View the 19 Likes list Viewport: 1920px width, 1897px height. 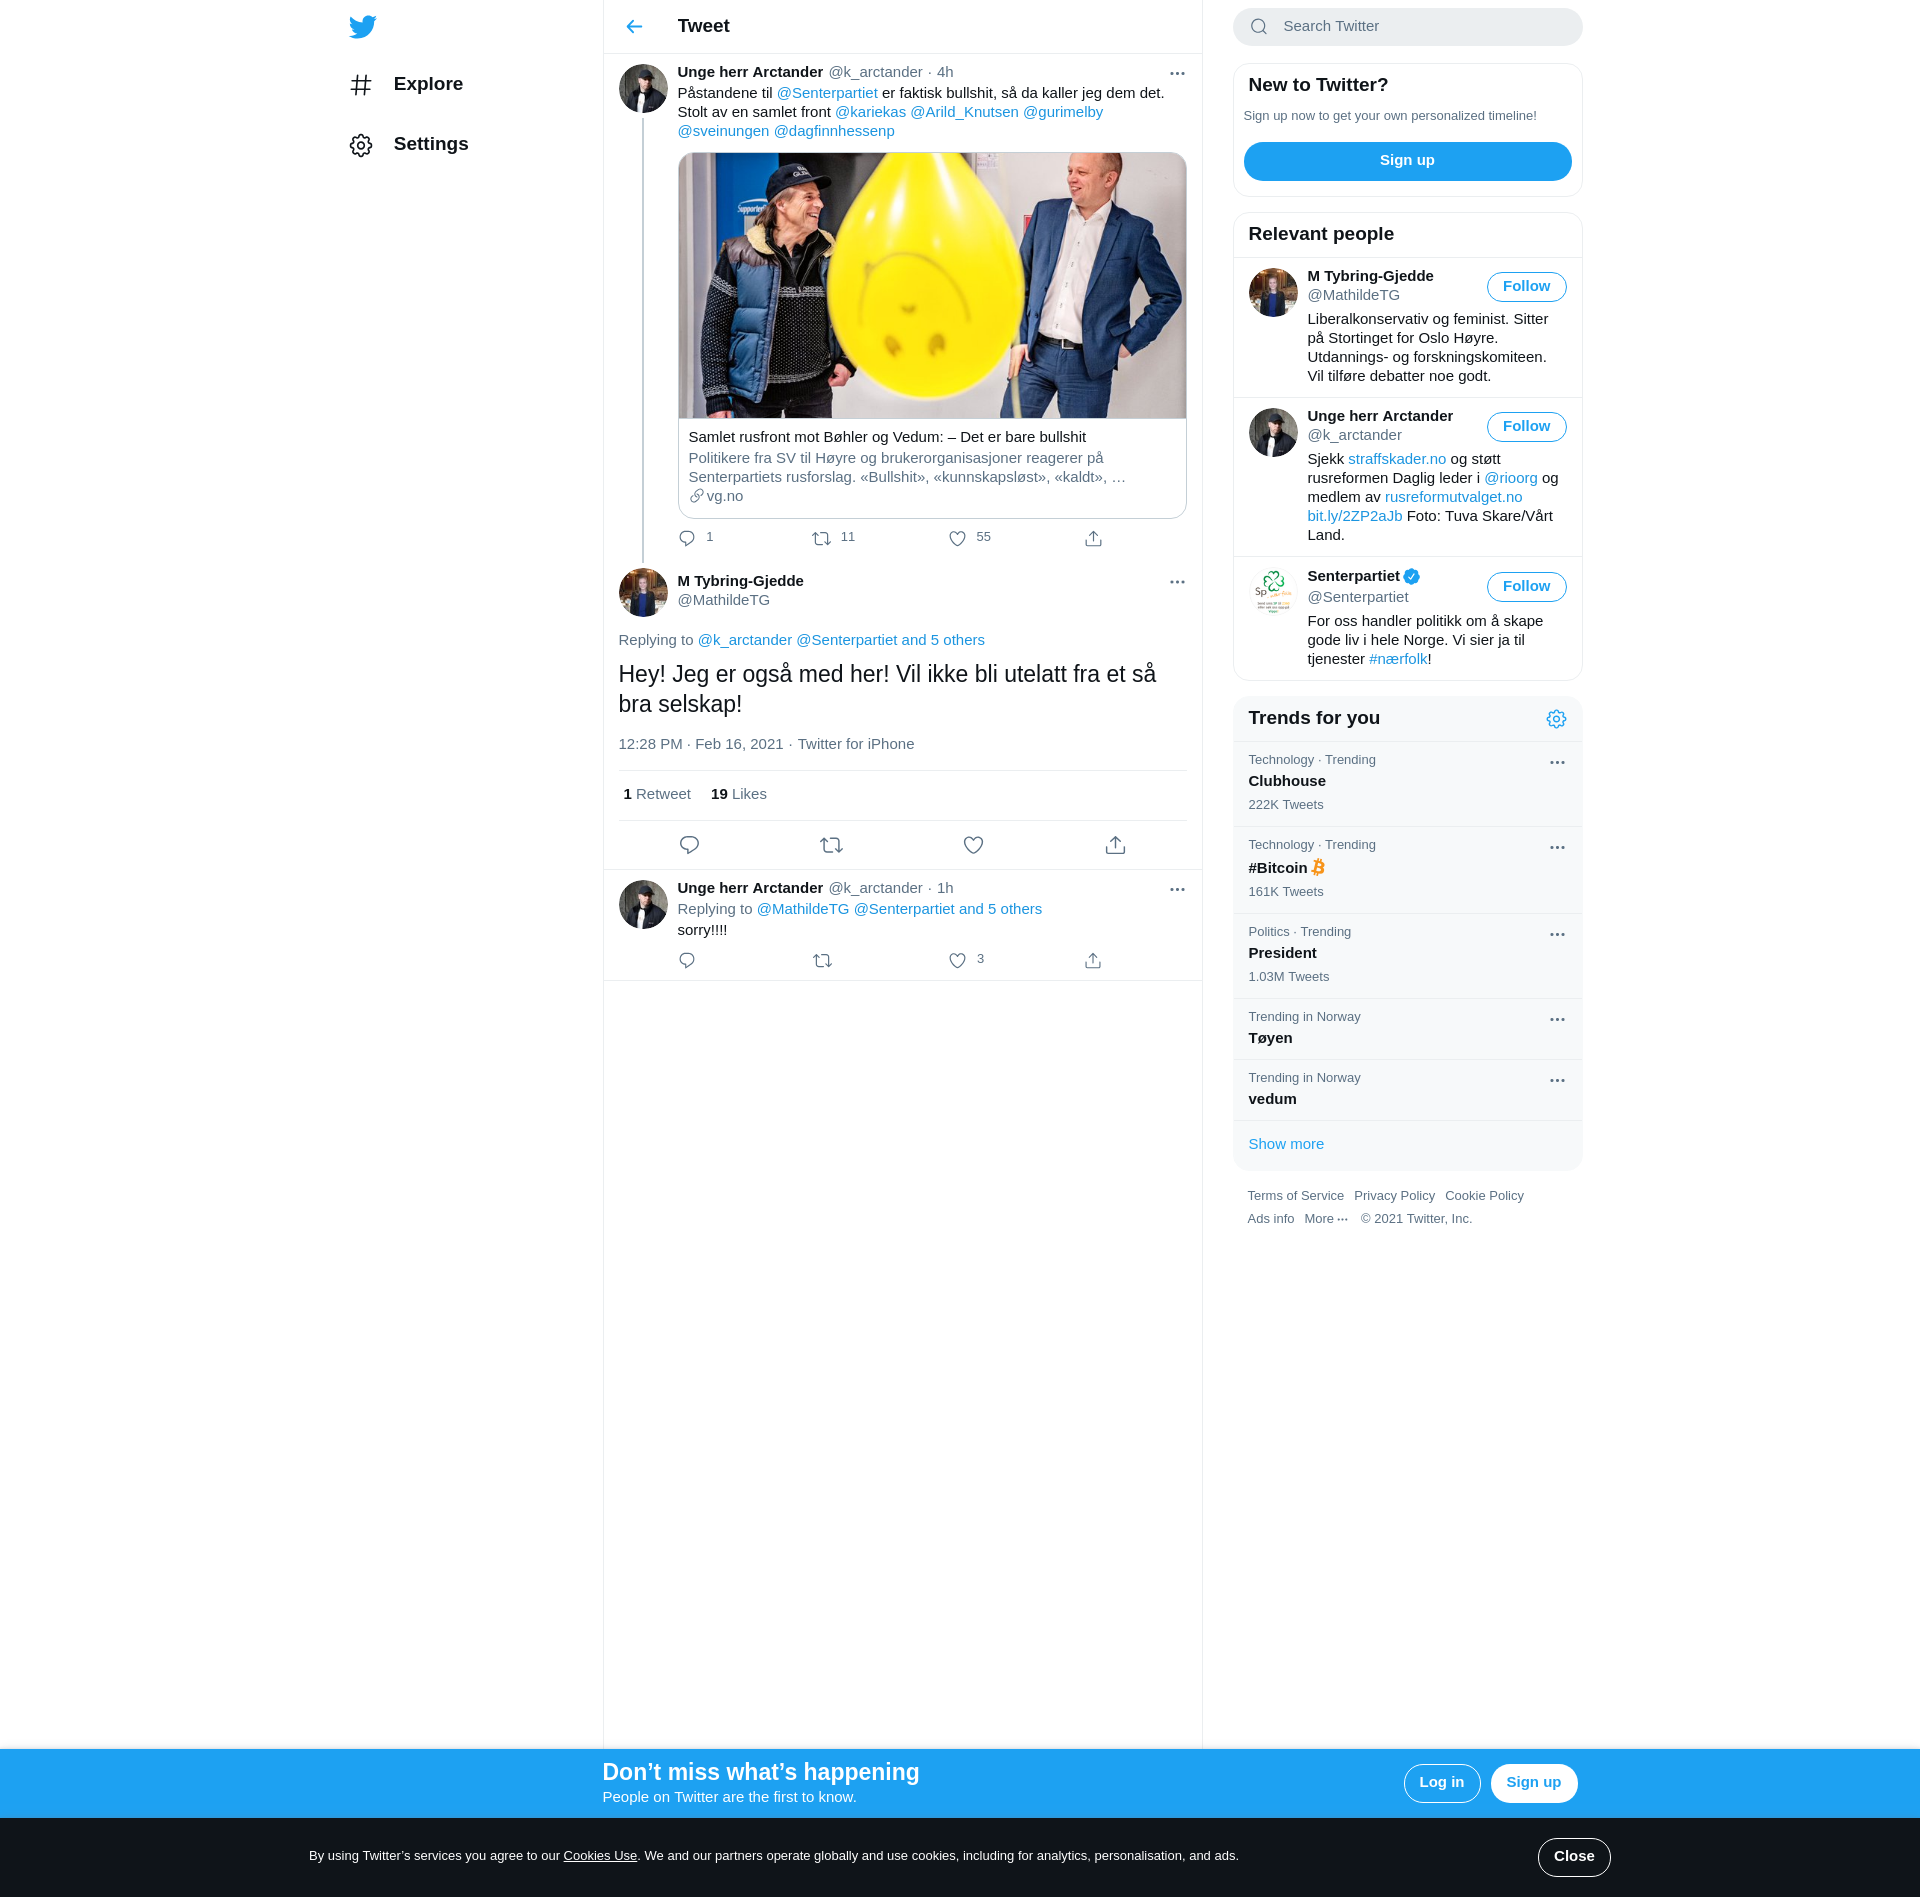click(x=738, y=794)
